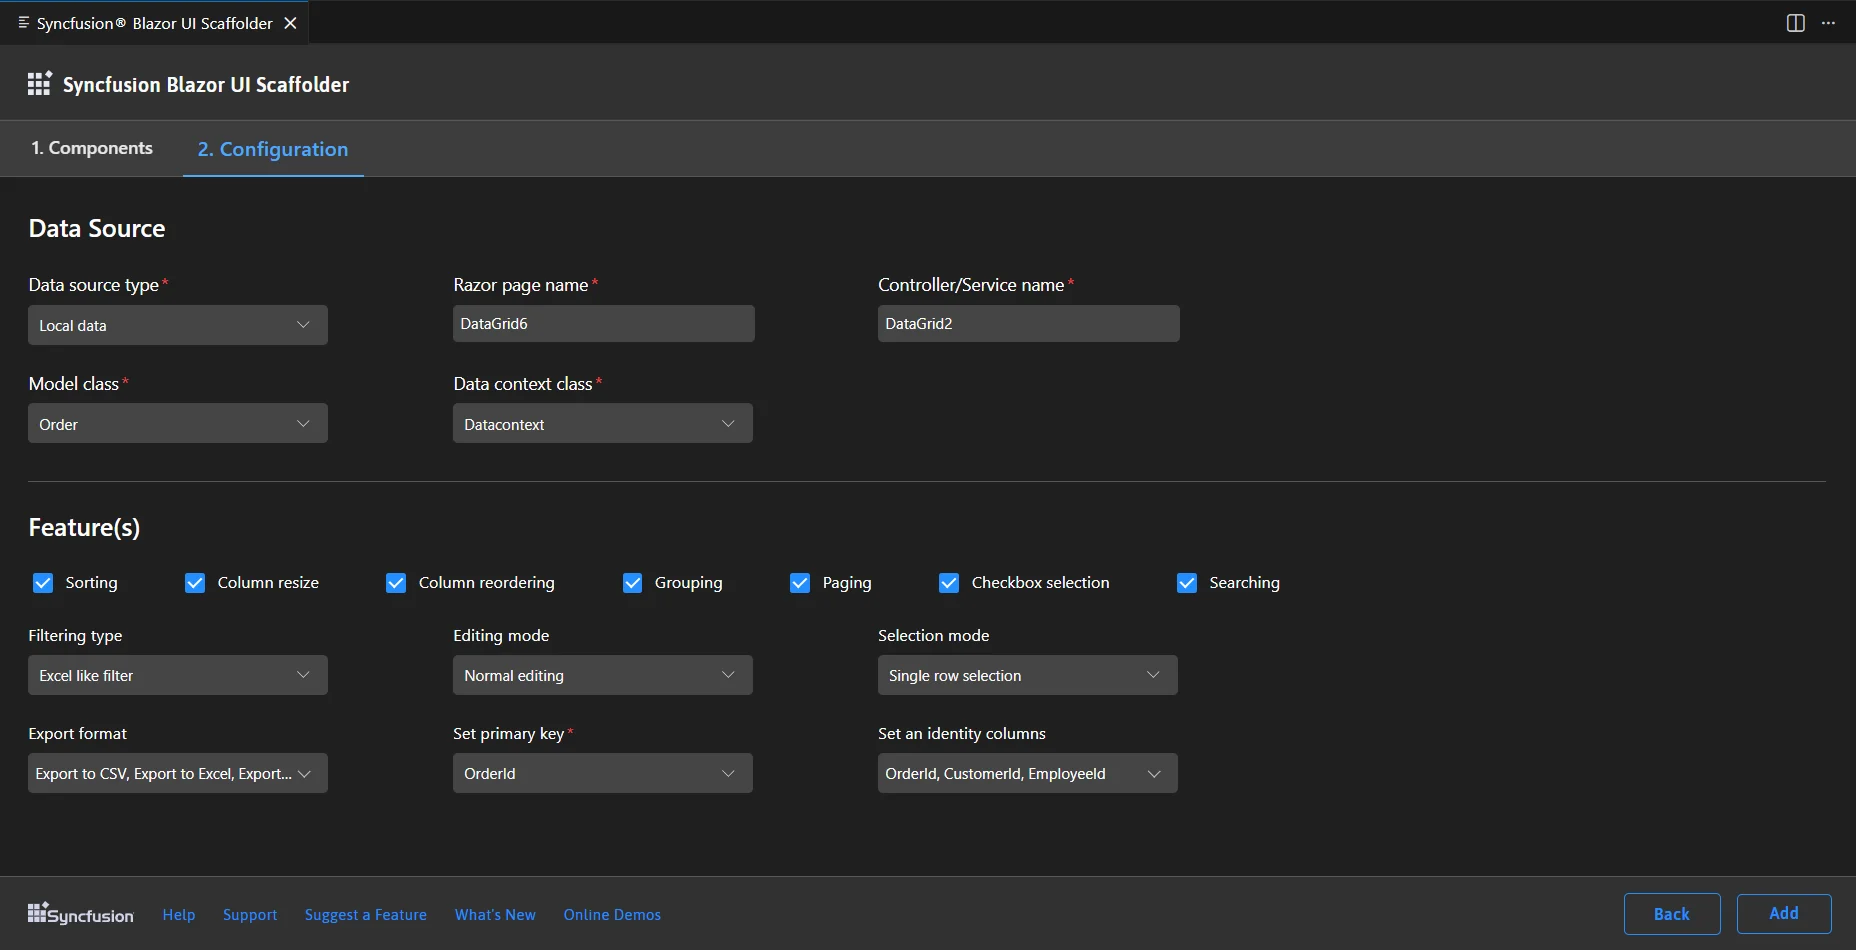Expand the Model class dropdown
The width and height of the screenshot is (1856, 950).
click(177, 423)
